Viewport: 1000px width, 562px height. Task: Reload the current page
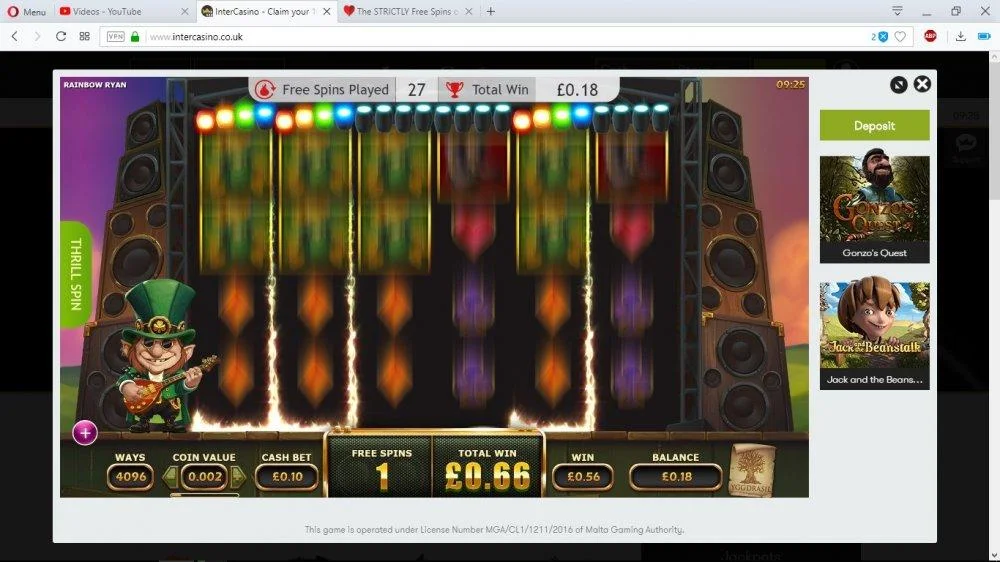pos(61,36)
